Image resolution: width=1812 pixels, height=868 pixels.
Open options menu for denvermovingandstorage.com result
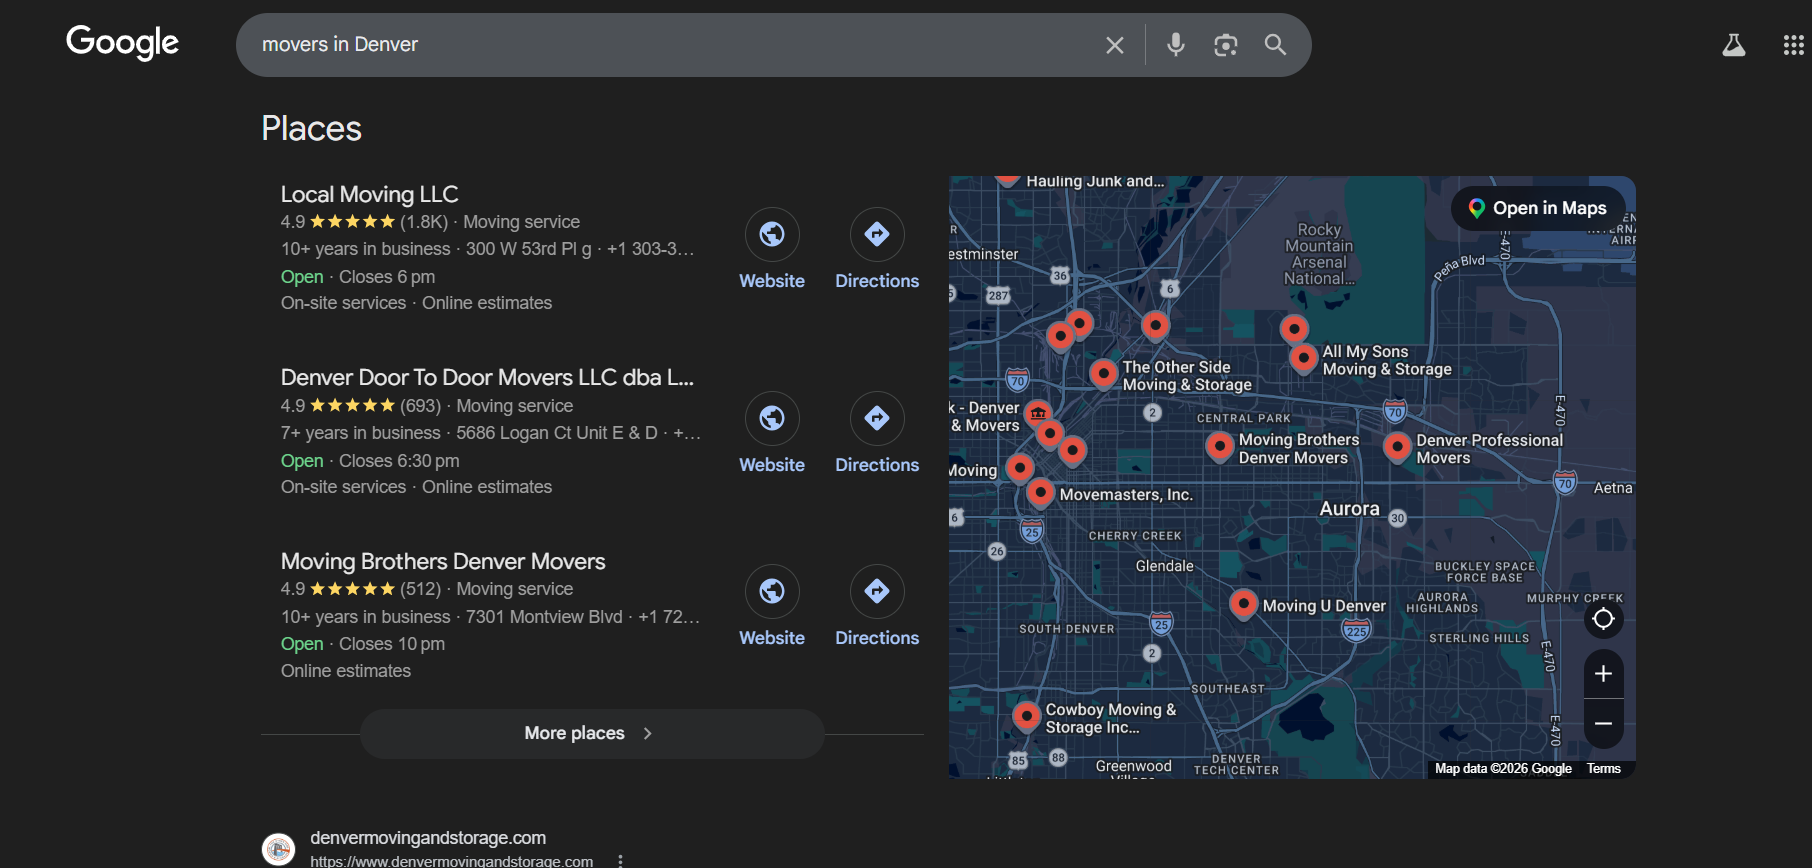click(x=620, y=860)
